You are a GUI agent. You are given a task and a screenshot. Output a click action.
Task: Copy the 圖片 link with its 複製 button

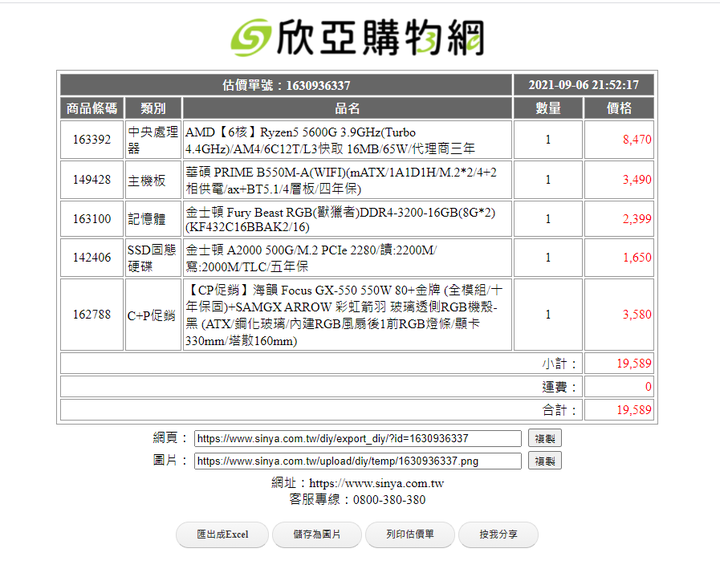[545, 461]
